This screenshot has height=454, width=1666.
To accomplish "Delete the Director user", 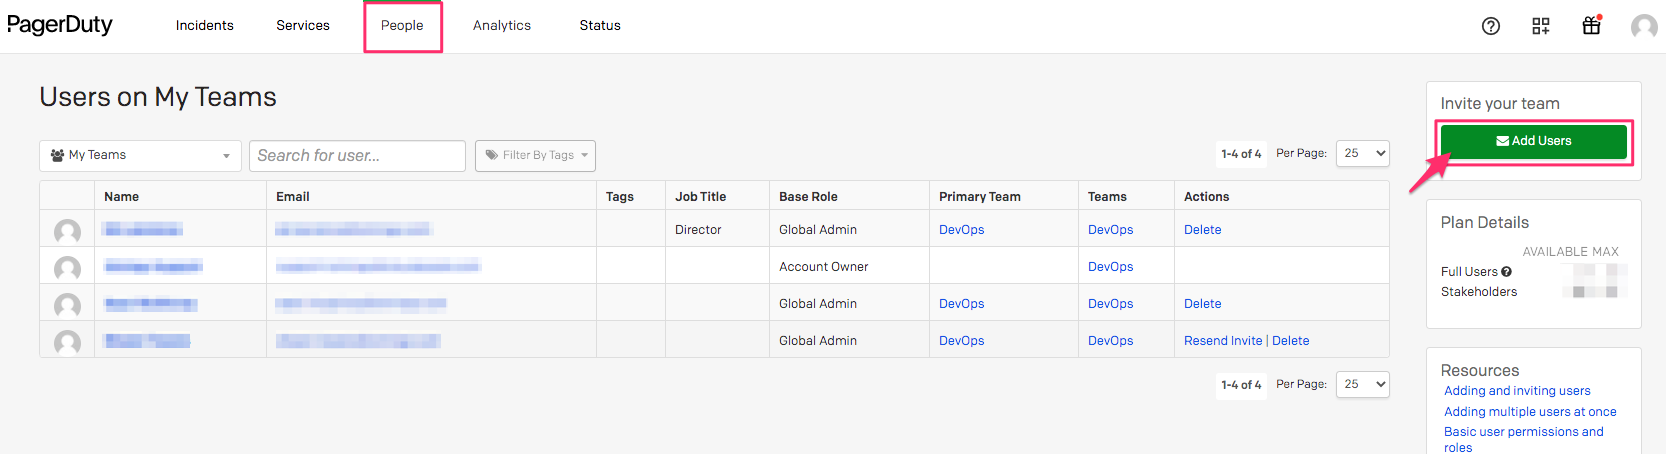I will [1202, 230].
